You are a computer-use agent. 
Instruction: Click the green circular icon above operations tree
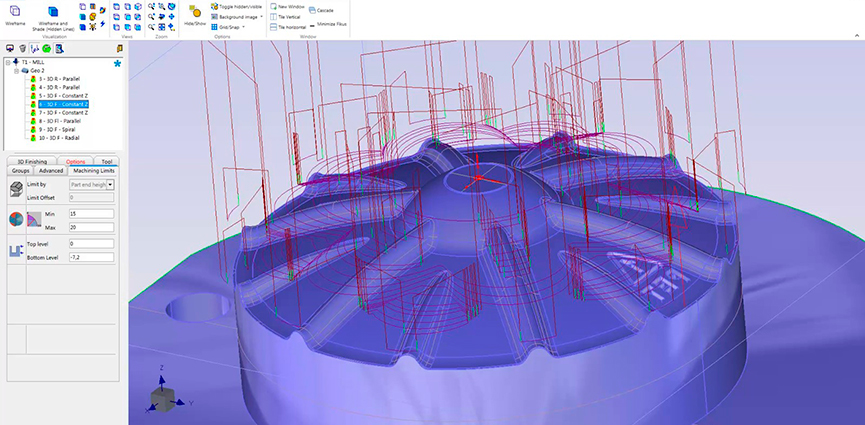pyautogui.click(x=47, y=47)
